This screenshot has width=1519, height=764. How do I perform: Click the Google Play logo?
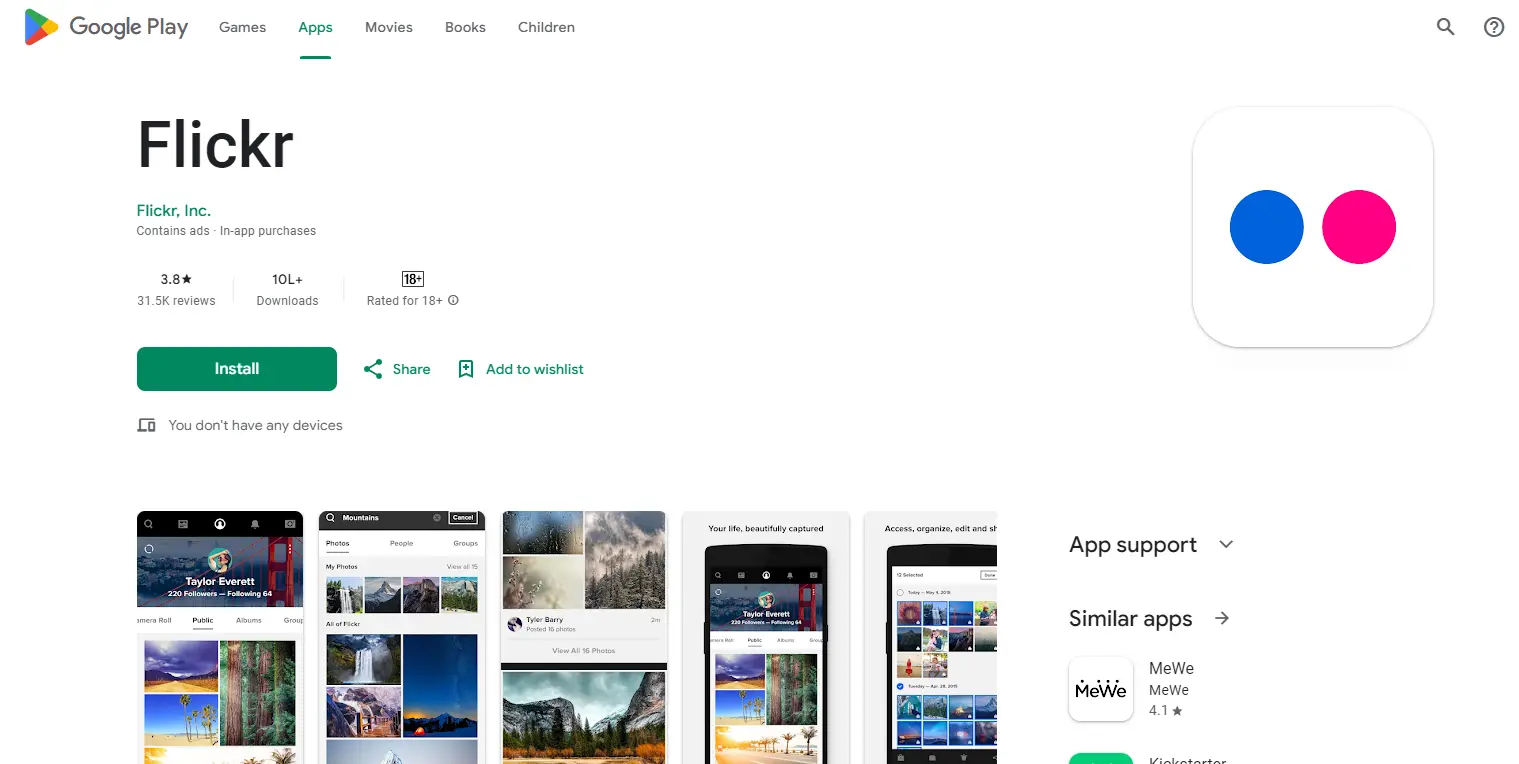tap(106, 27)
